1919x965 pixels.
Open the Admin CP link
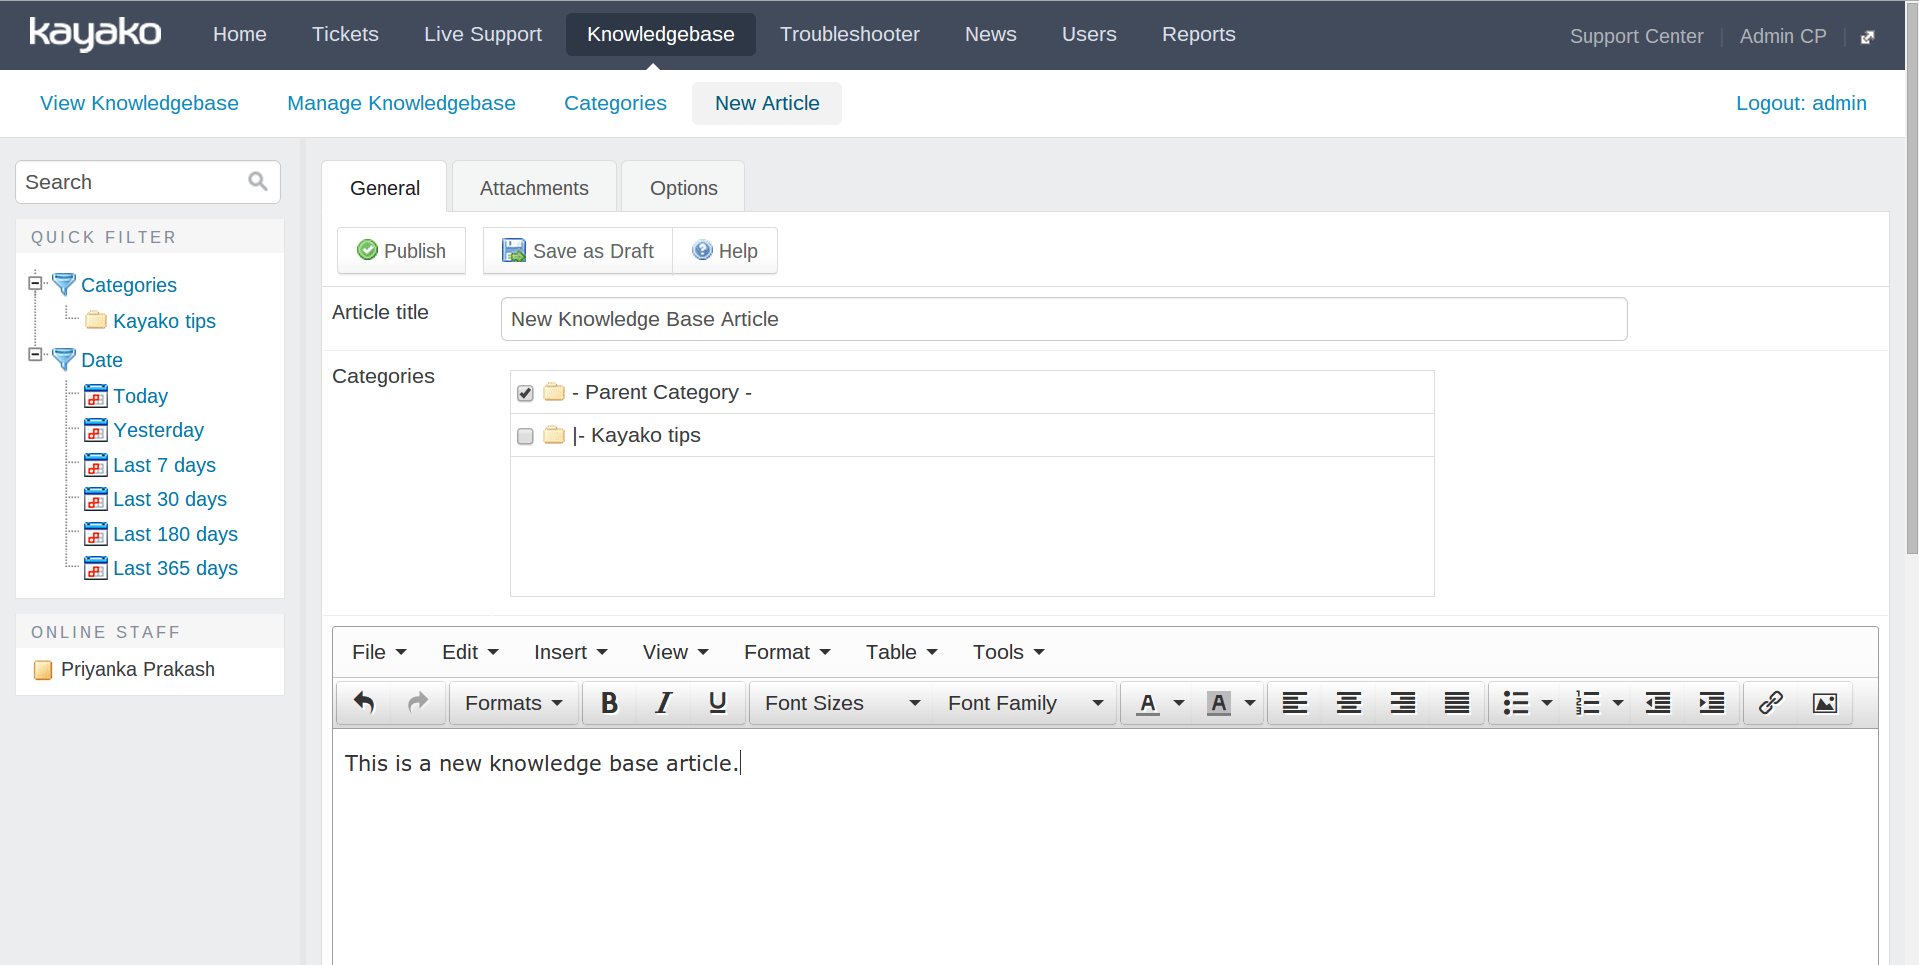click(1782, 36)
